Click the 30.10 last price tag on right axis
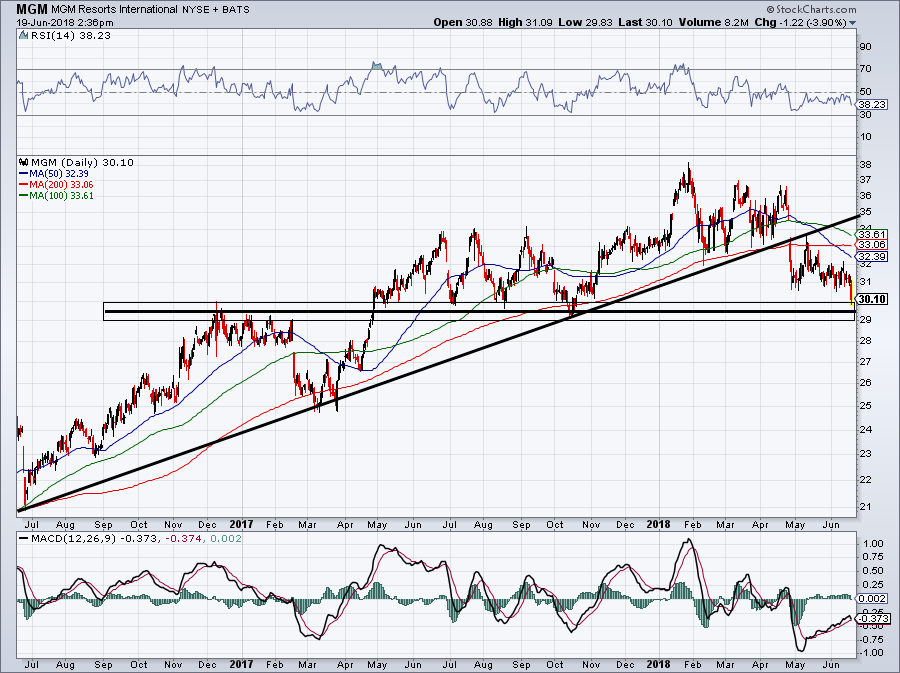The image size is (900, 673). (x=872, y=299)
